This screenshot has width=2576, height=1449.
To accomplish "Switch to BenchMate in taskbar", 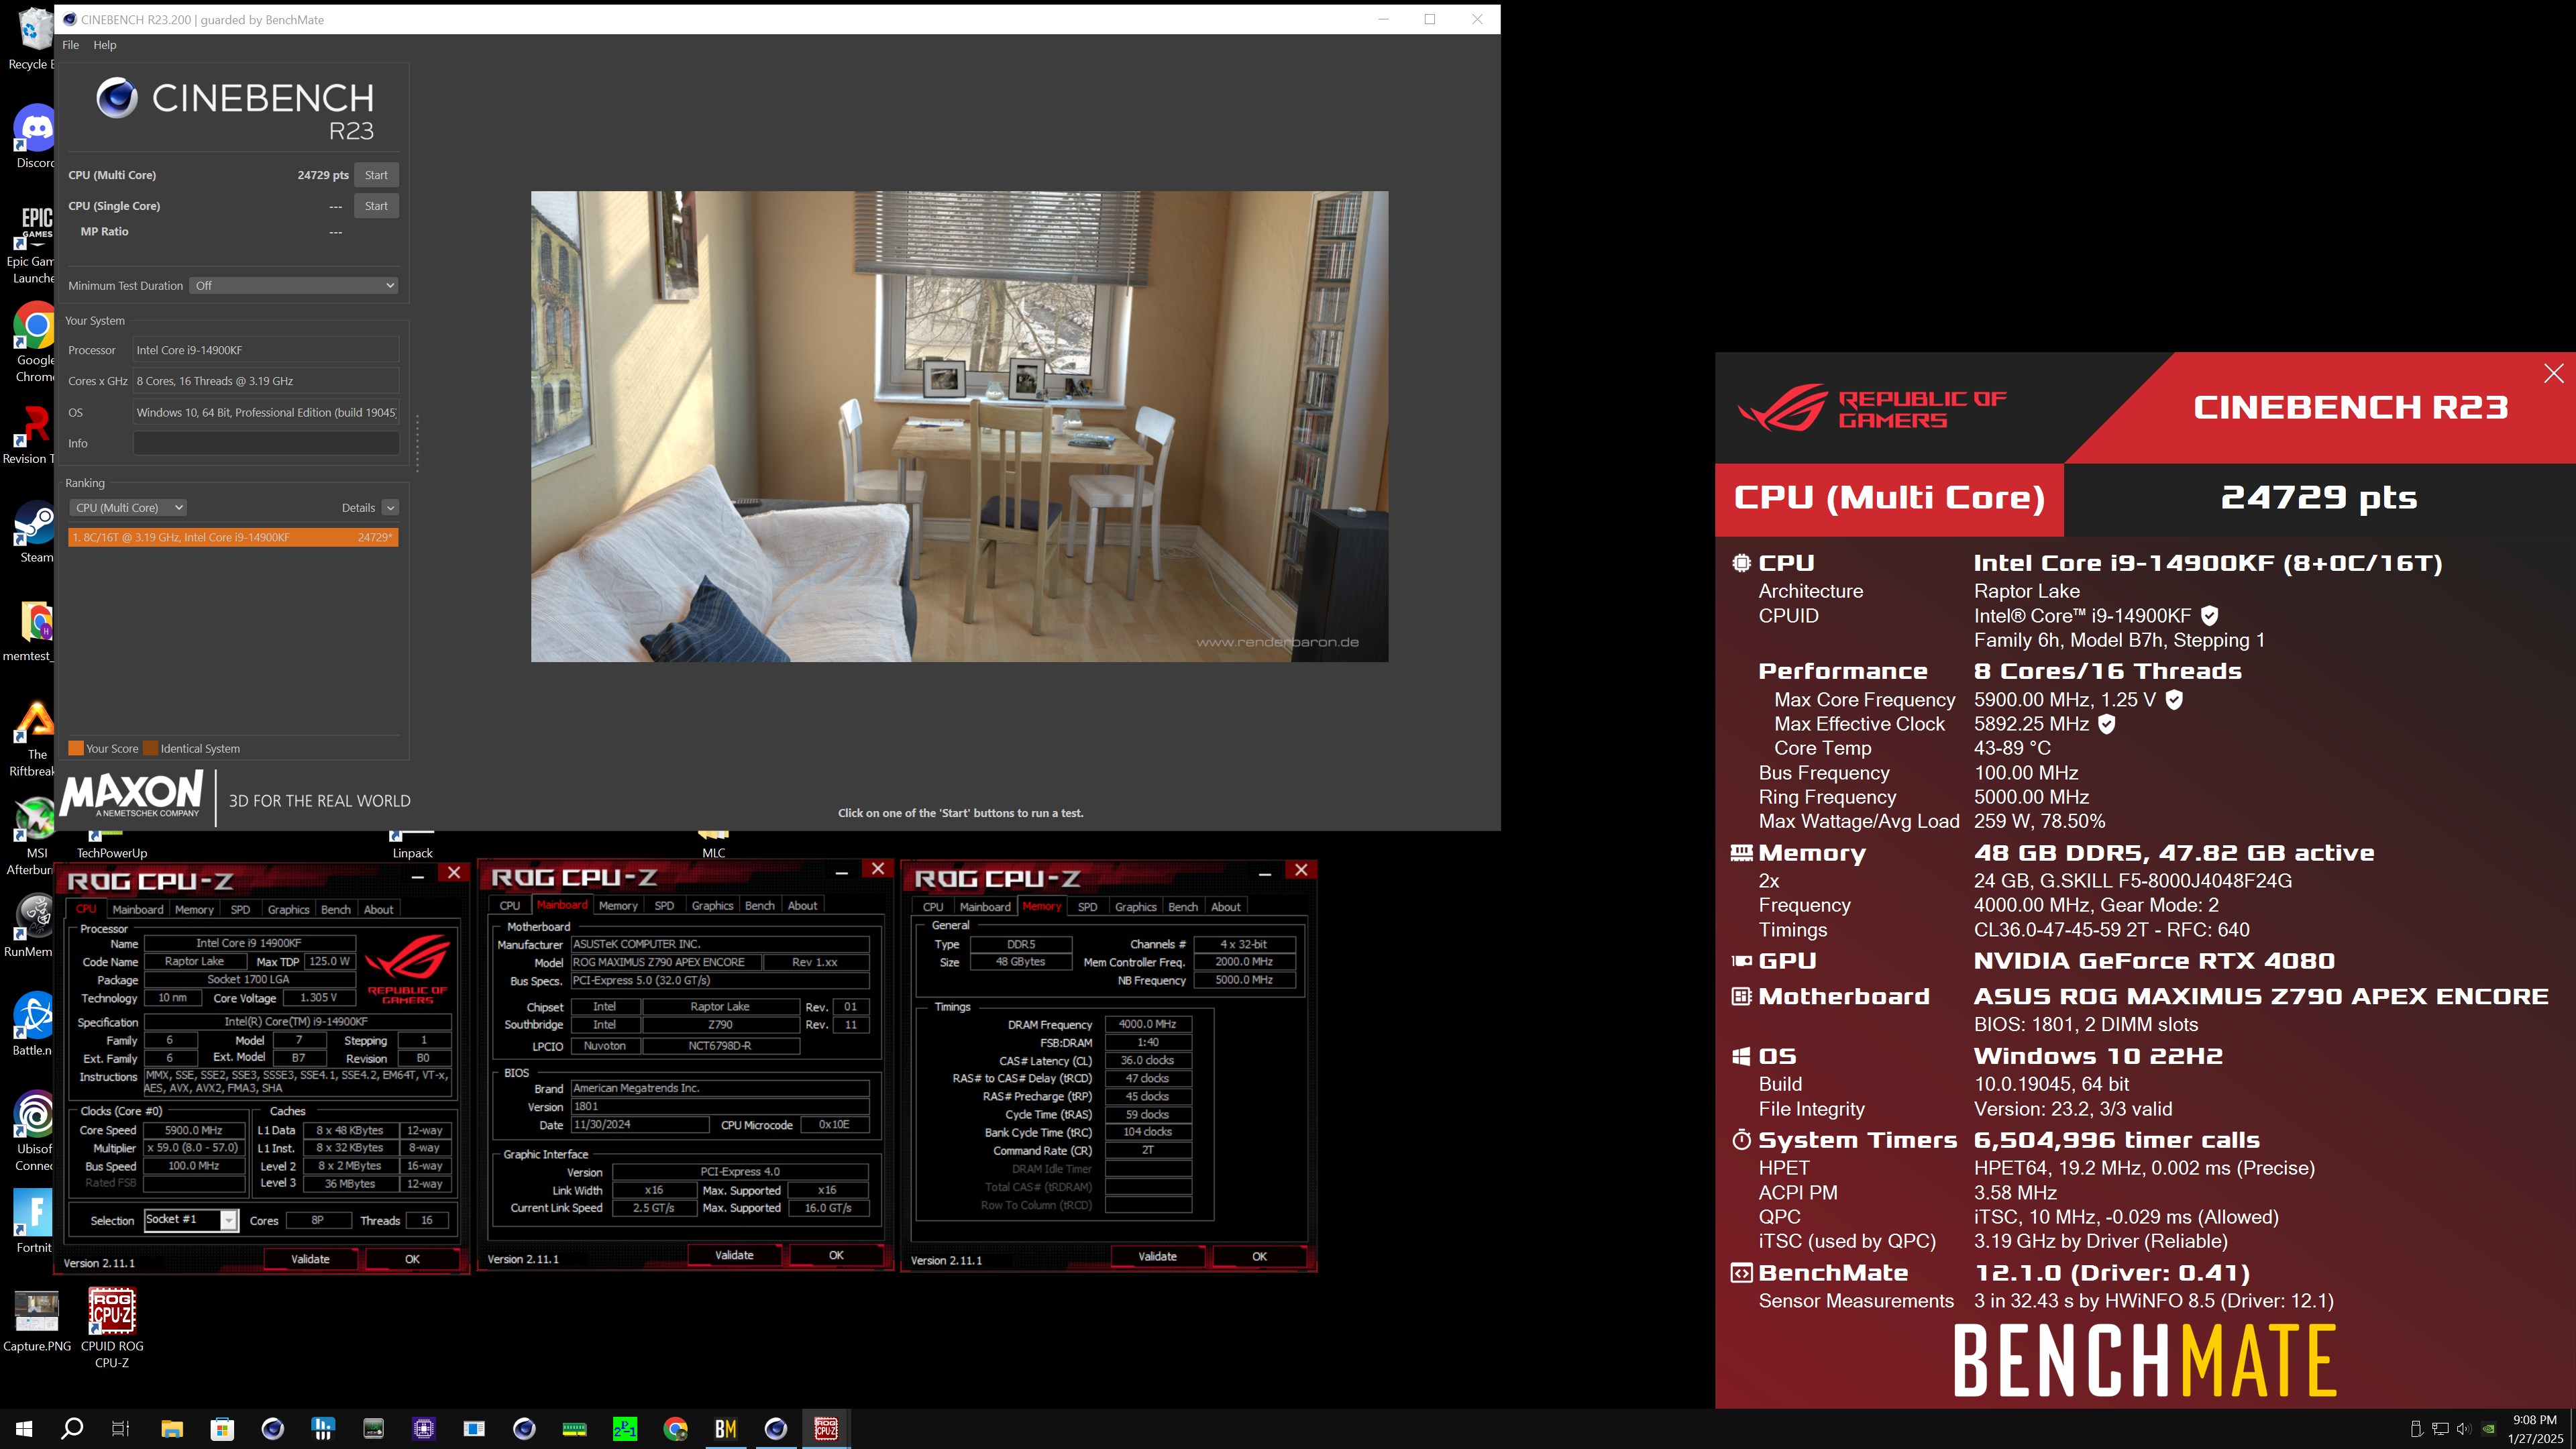I will 726,1429.
